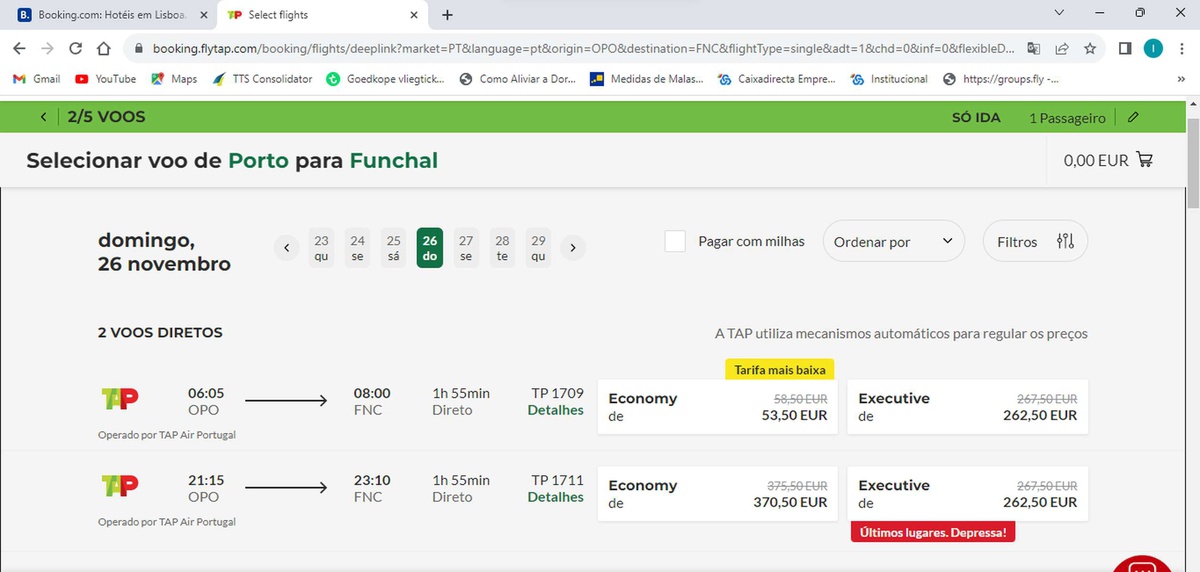1200x572 pixels.
Task: Go back with the 2/5 VOOS arrow
Action: pos(43,117)
